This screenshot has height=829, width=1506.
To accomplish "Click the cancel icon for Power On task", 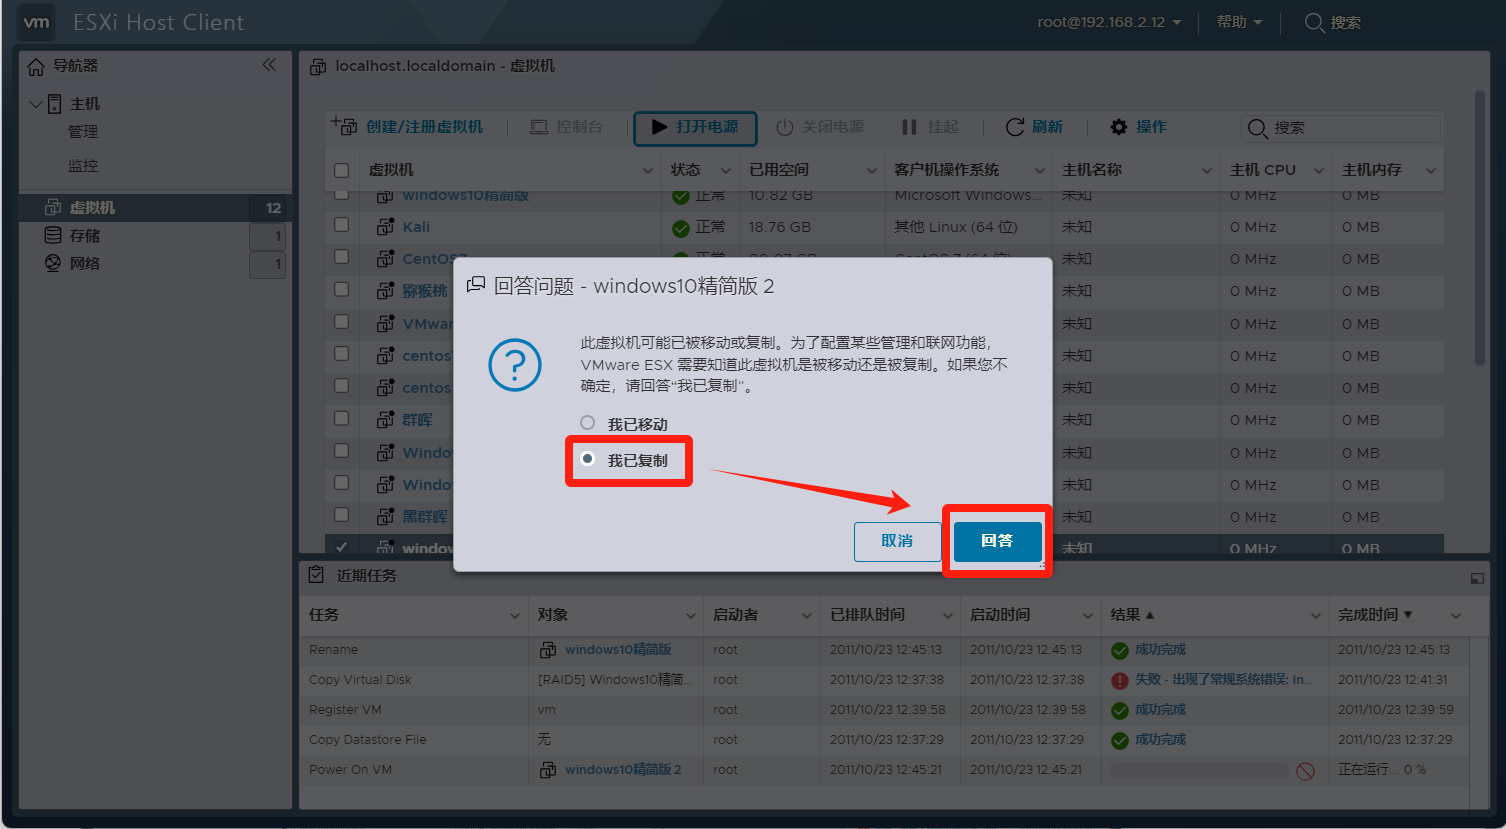I will coord(1305,770).
